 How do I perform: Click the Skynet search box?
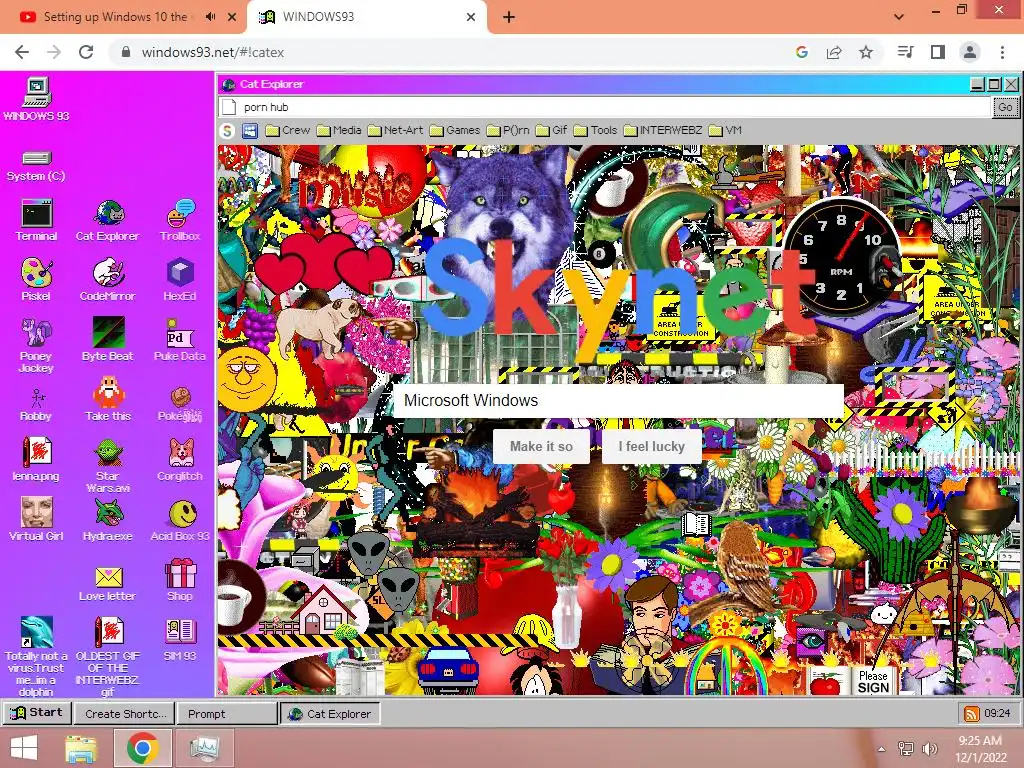coord(618,400)
